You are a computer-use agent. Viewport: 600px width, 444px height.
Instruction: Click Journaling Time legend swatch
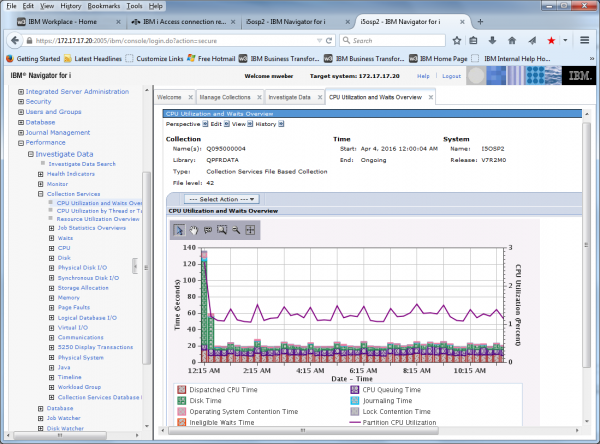(x=355, y=401)
